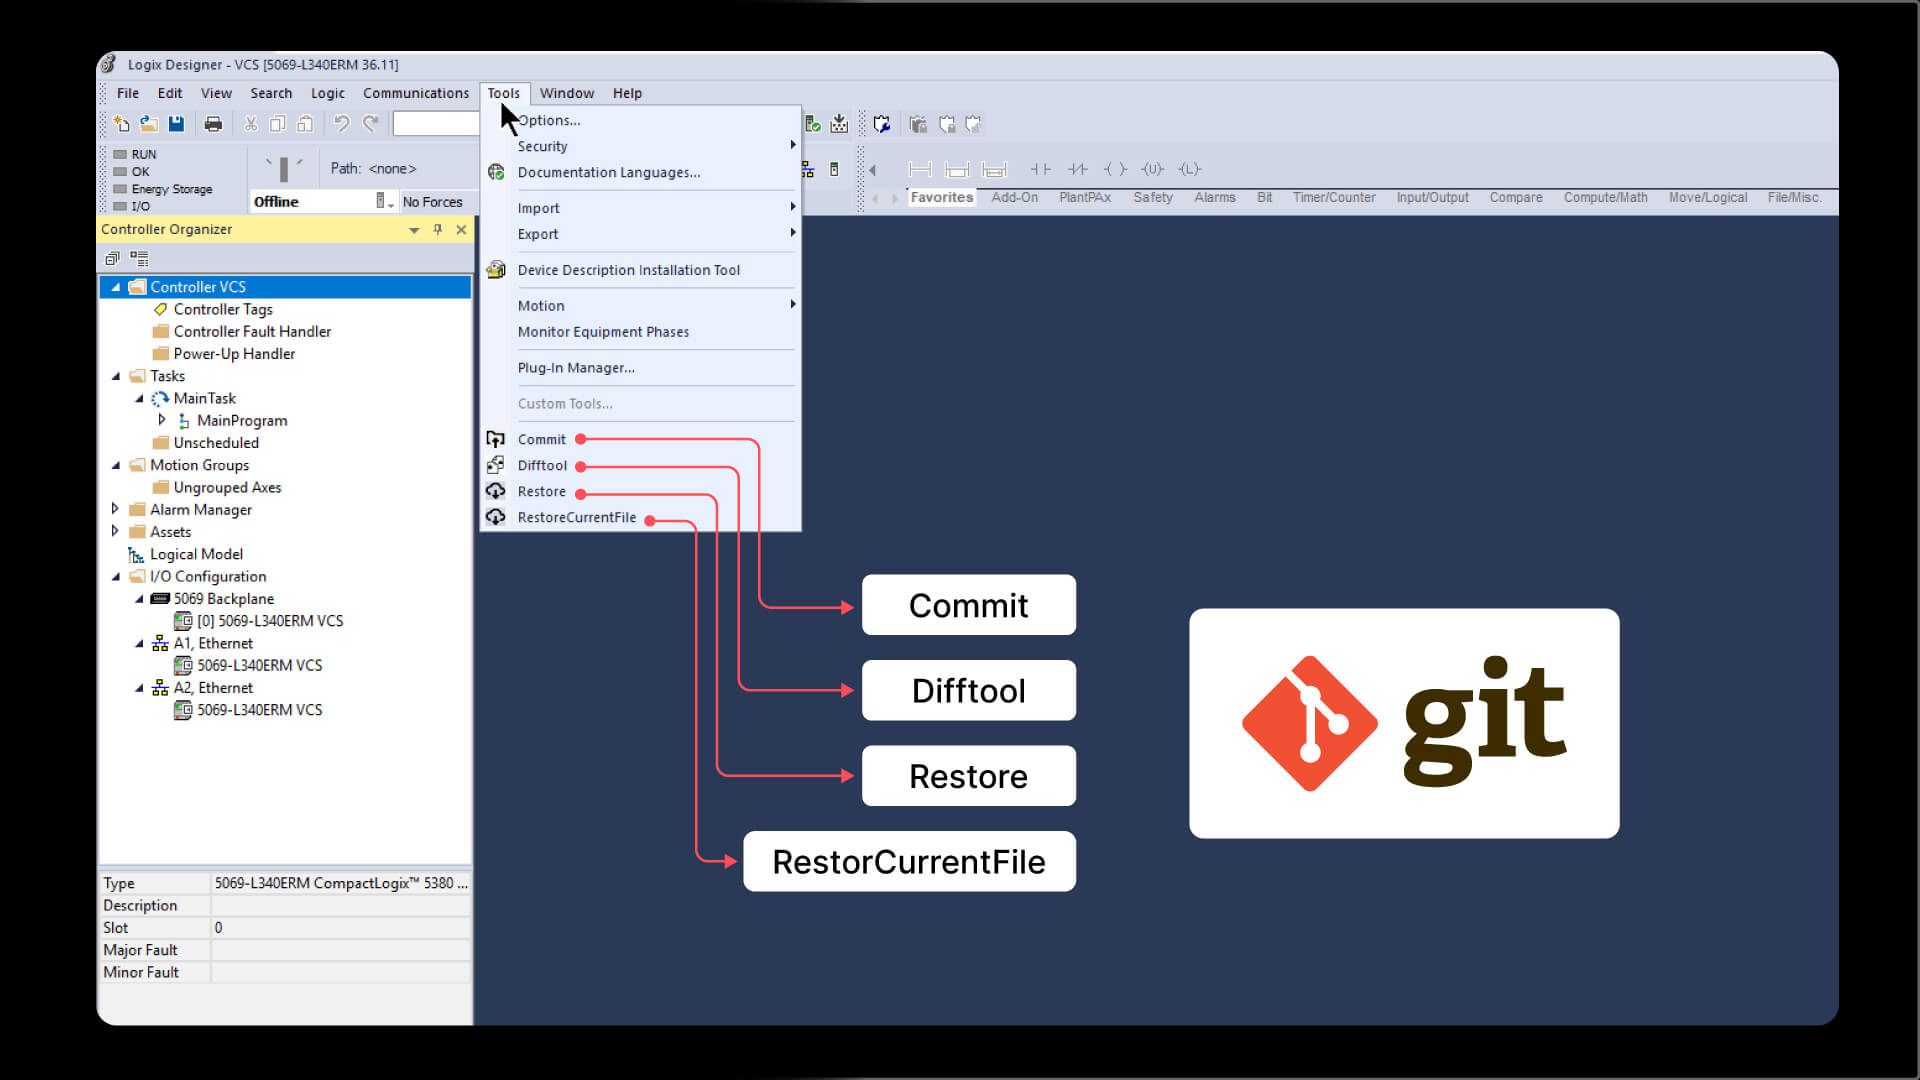Screen dimensions: 1920x1080
Task: Expand the MainProgram tree node
Action: 163,420
